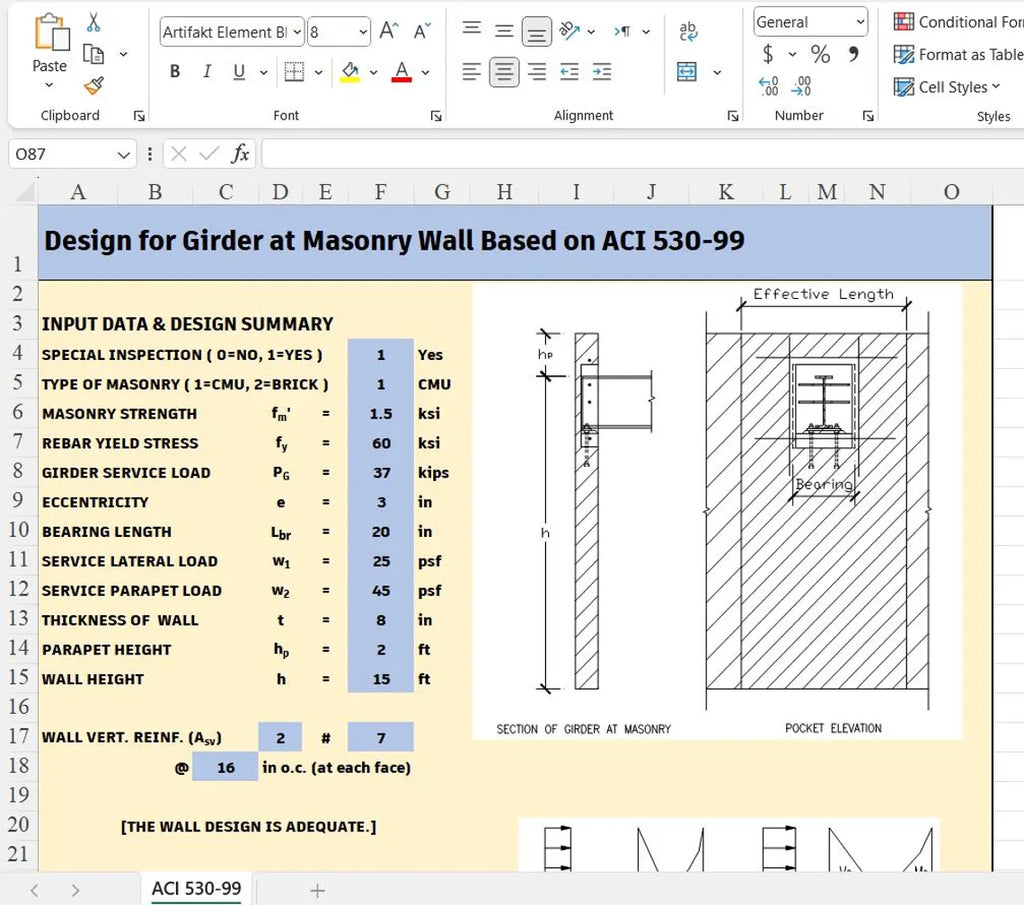
Task: Open the font name dropdown
Action: coord(297,32)
